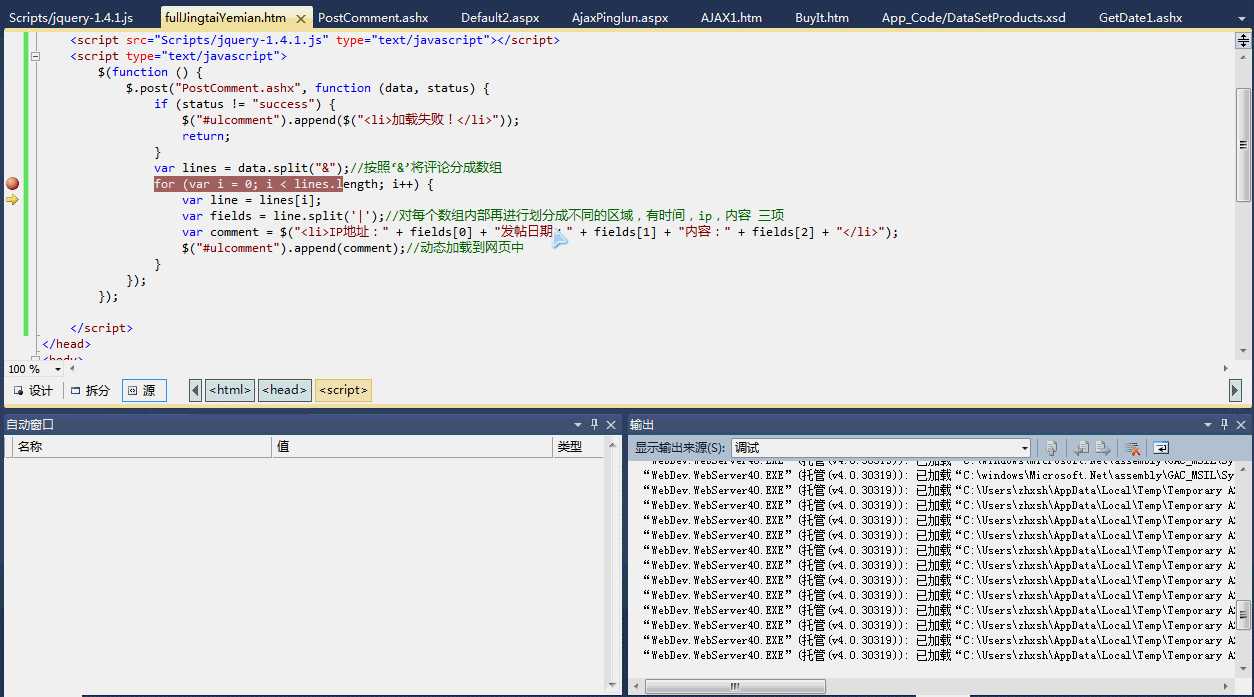
Task: Select the <head> tag breadcrumb
Action: 285,390
